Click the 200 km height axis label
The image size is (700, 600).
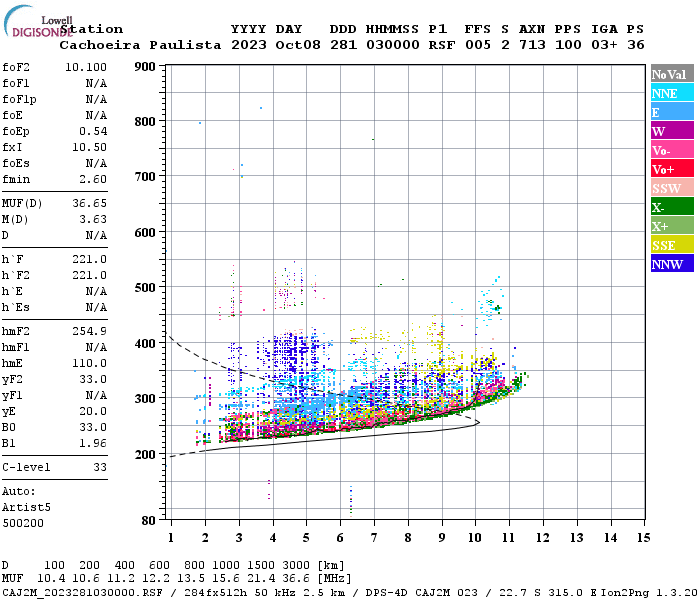[x=145, y=454]
